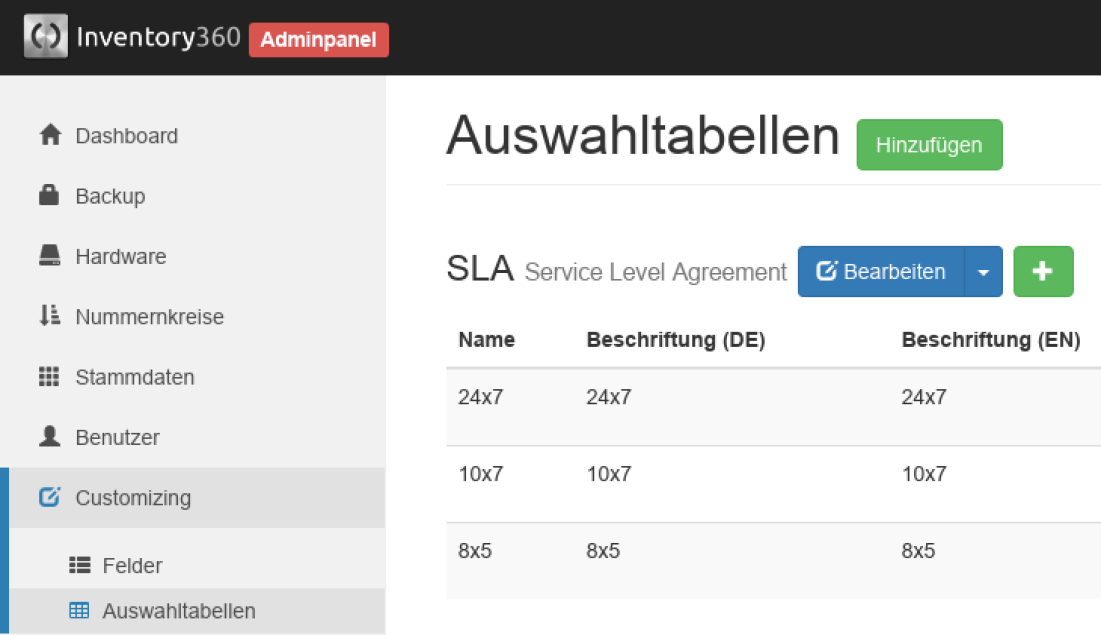This screenshot has height=635, width=1101.
Task: Open the Auswahltabellen submenu item
Action: pyautogui.click(x=179, y=610)
